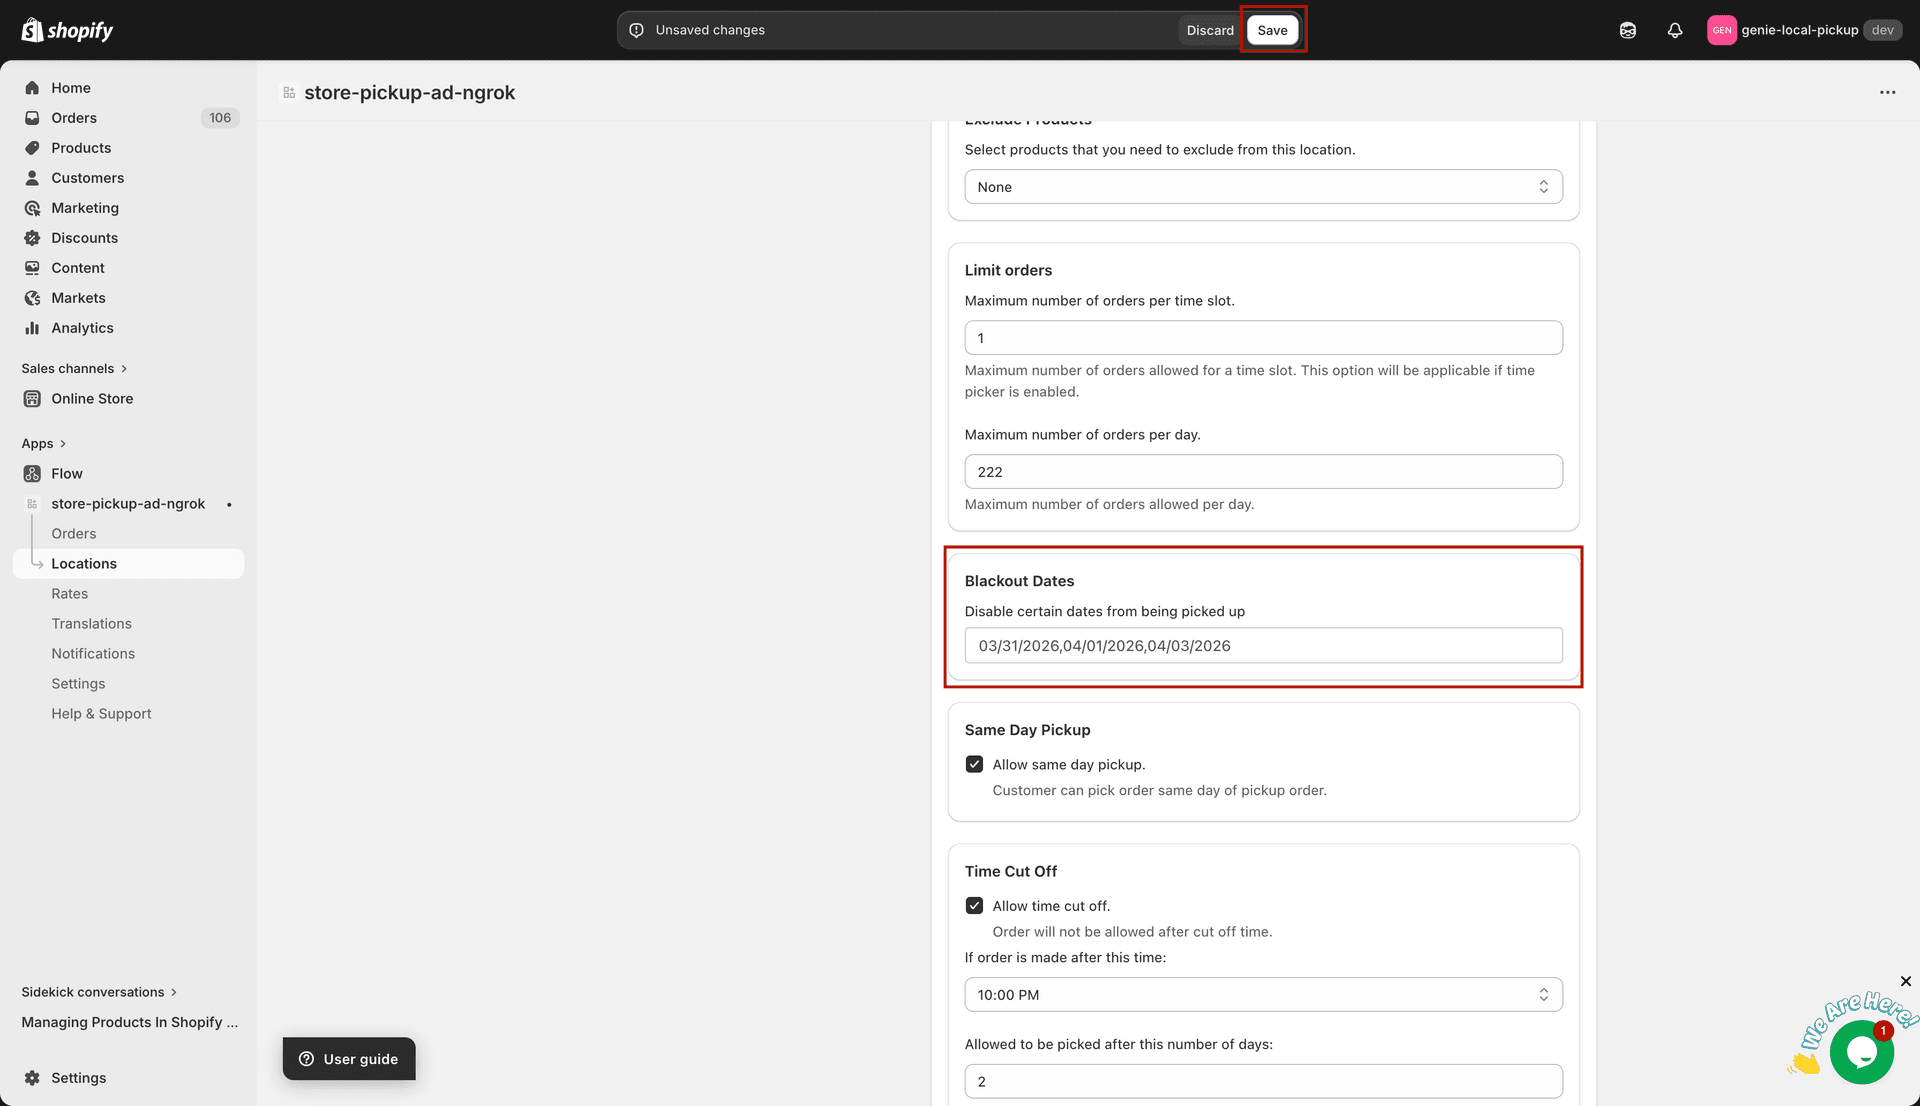Click the notifications bell in the top bar
The height and width of the screenshot is (1106, 1920).
(x=1675, y=30)
